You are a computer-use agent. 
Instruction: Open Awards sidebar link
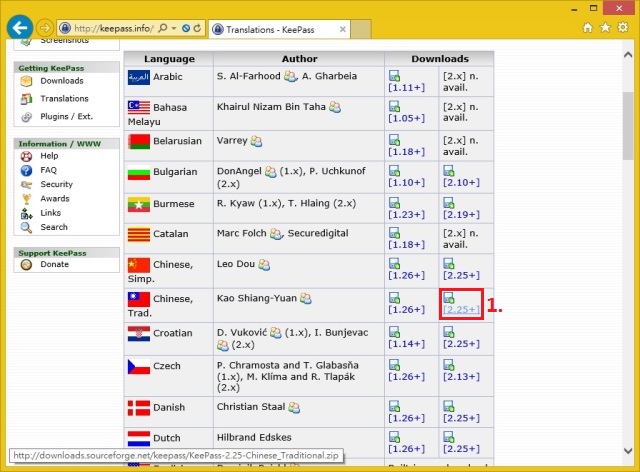tap(55, 198)
